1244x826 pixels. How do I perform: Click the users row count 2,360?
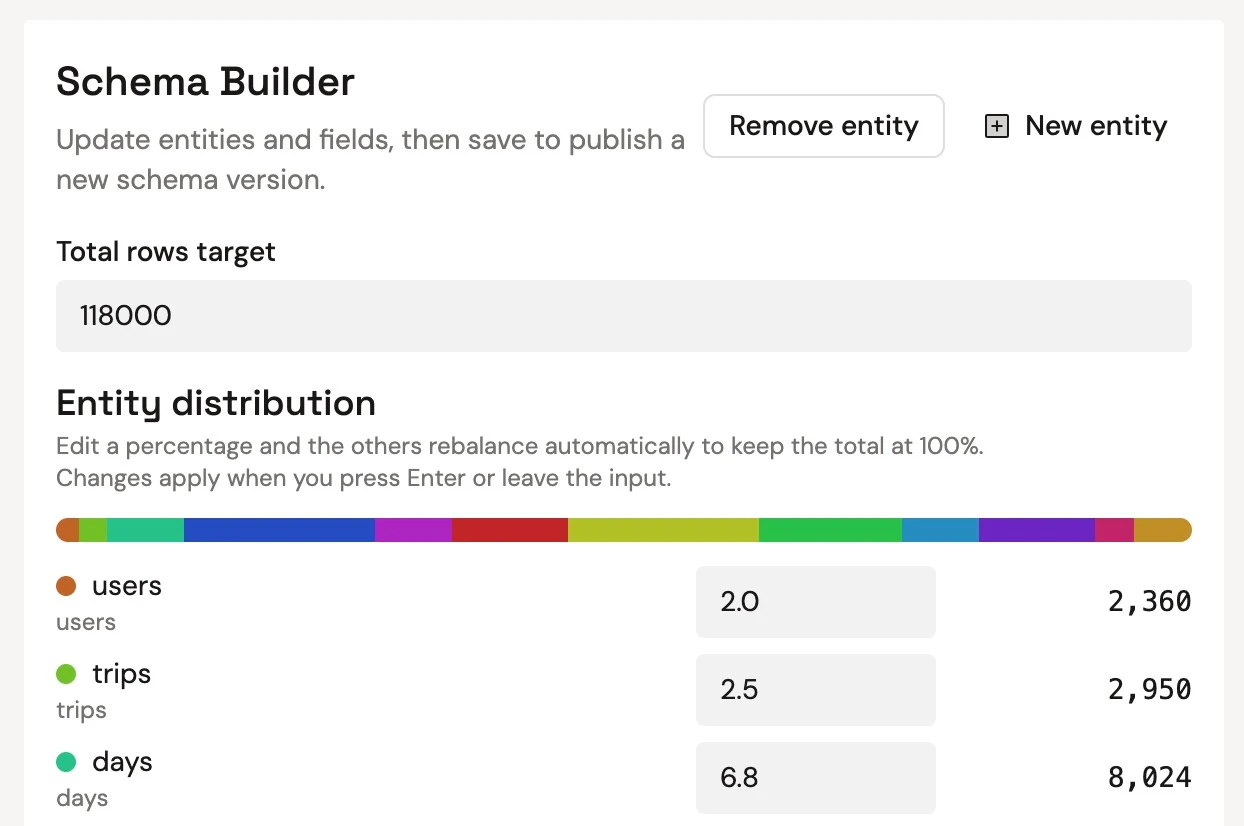(1149, 602)
